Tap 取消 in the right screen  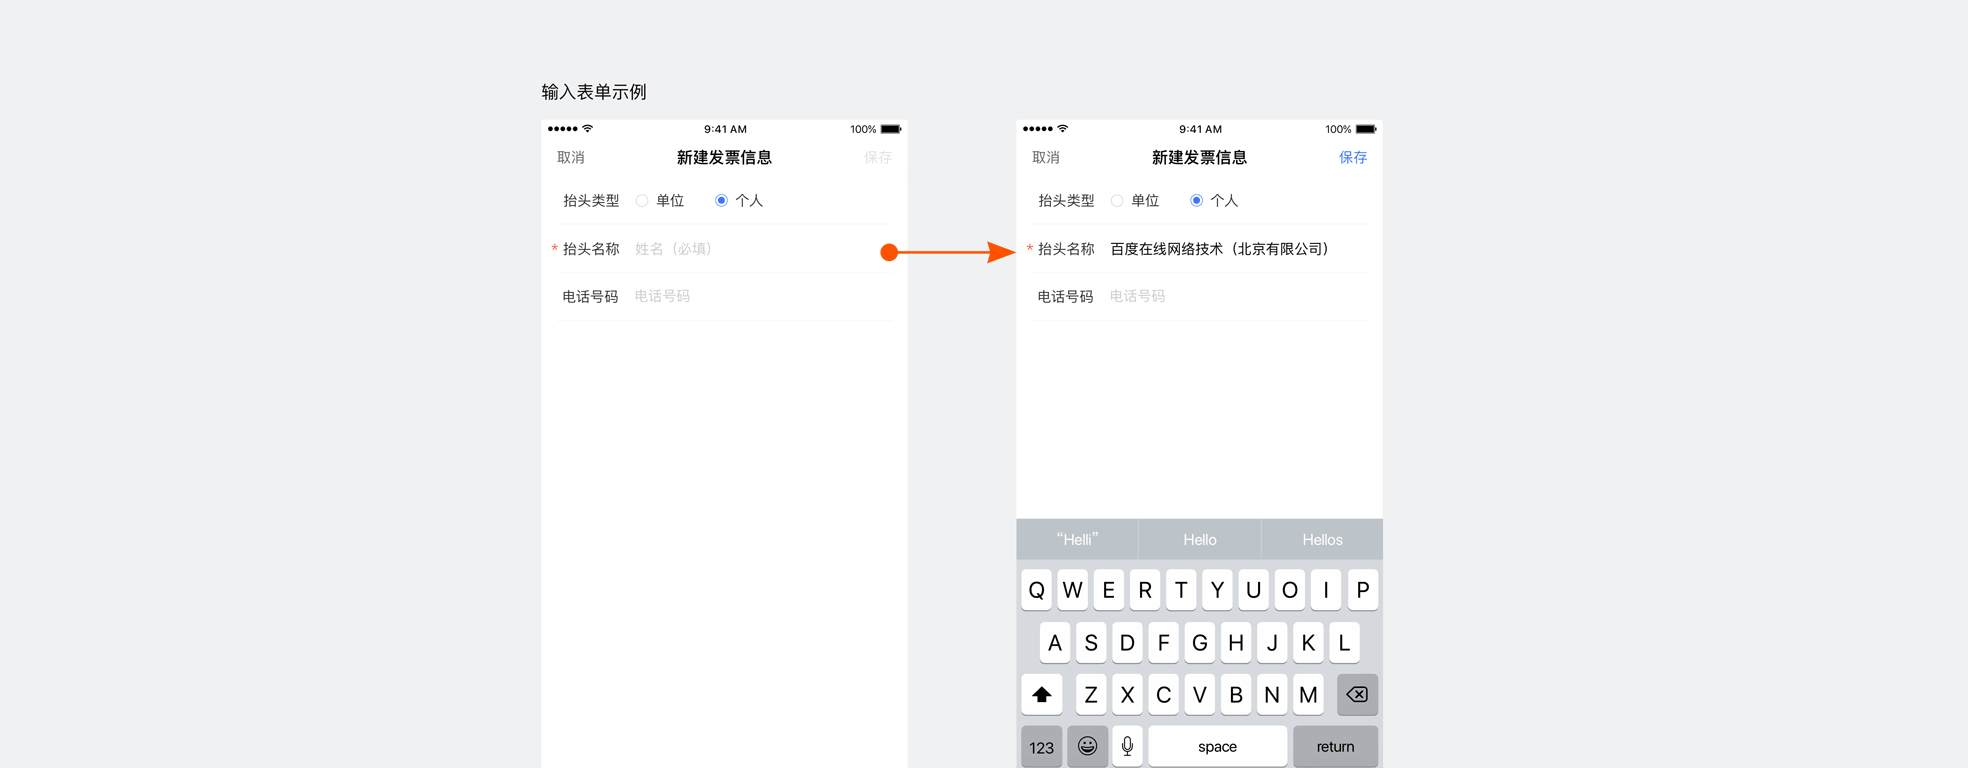1046,158
